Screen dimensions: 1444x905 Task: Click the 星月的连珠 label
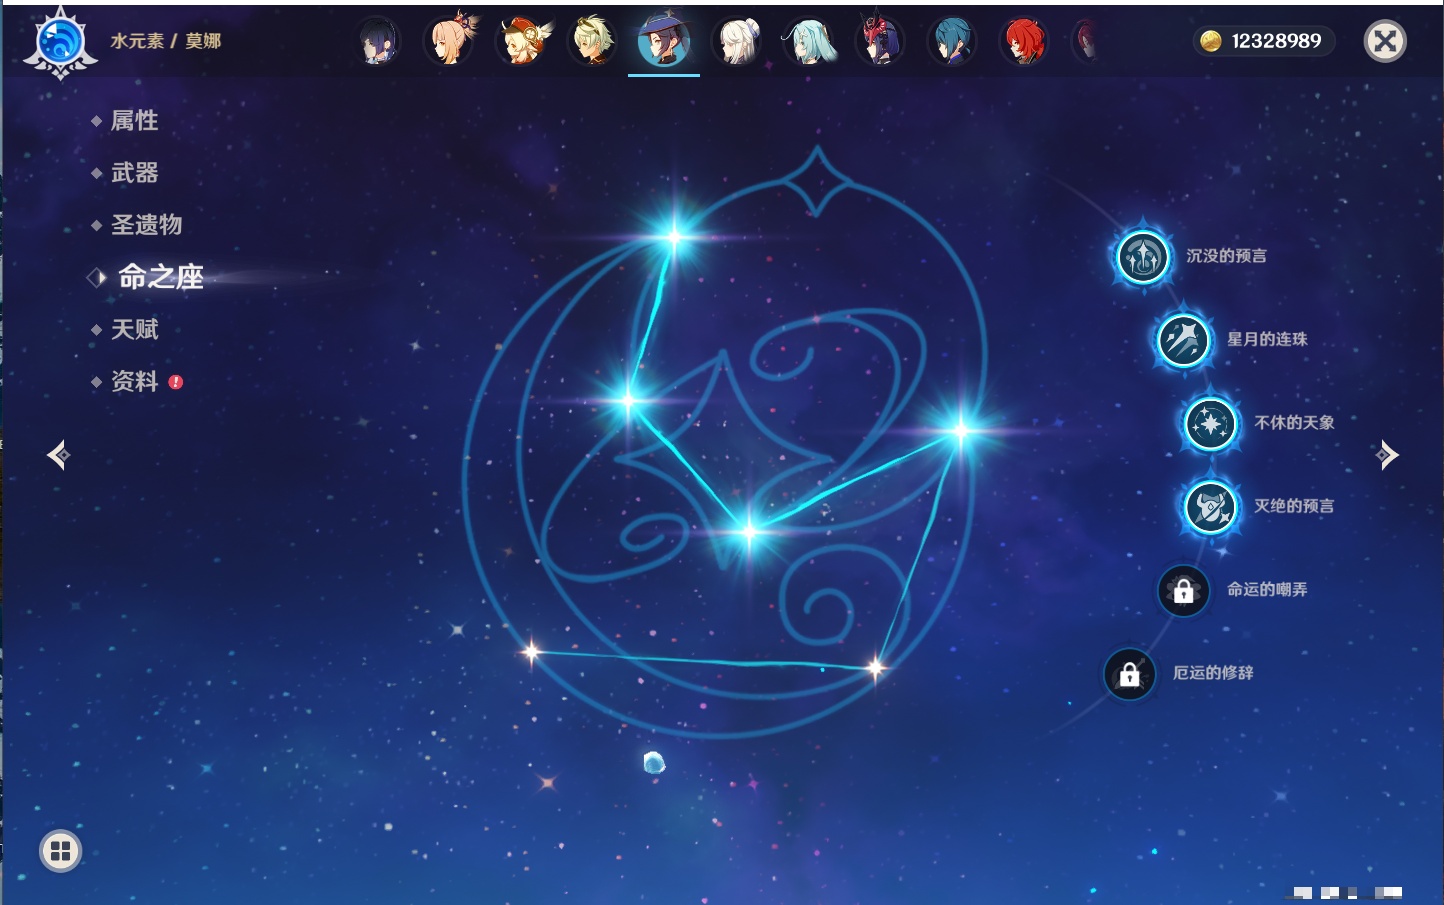pos(1267,339)
